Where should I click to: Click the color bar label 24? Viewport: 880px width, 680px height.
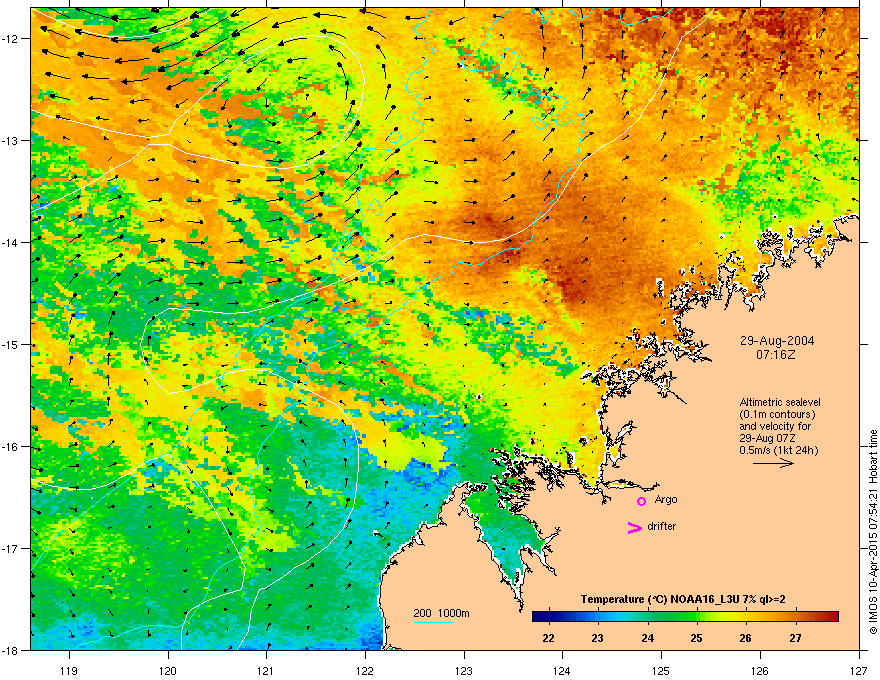tap(647, 638)
